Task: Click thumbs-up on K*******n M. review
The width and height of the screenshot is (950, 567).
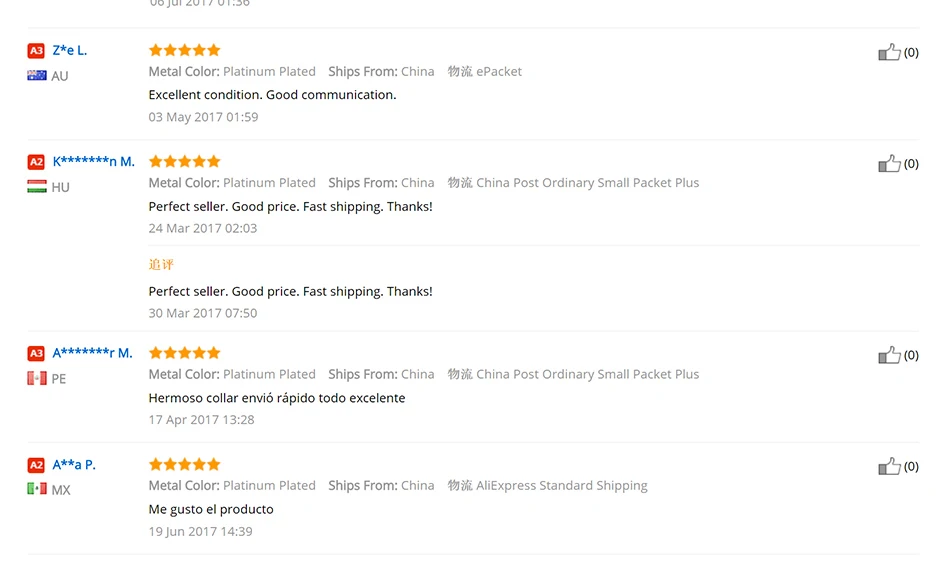Action: click(889, 164)
